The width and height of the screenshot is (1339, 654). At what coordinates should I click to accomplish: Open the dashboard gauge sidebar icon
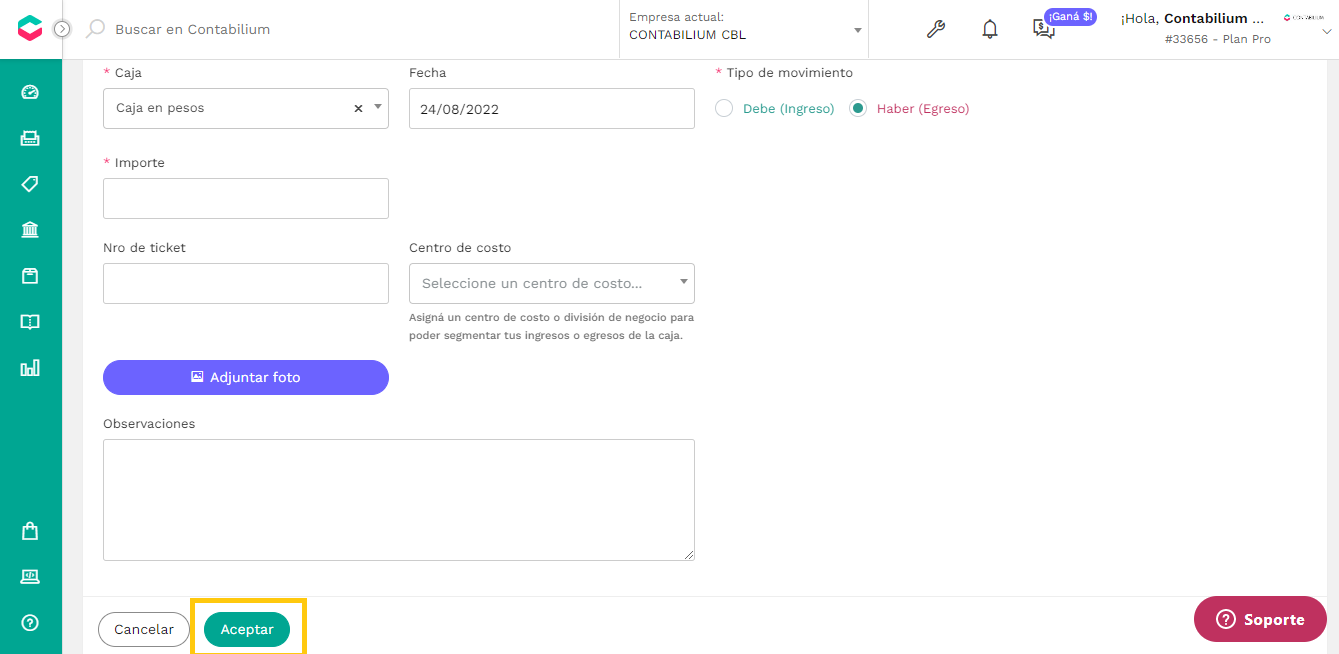30,92
